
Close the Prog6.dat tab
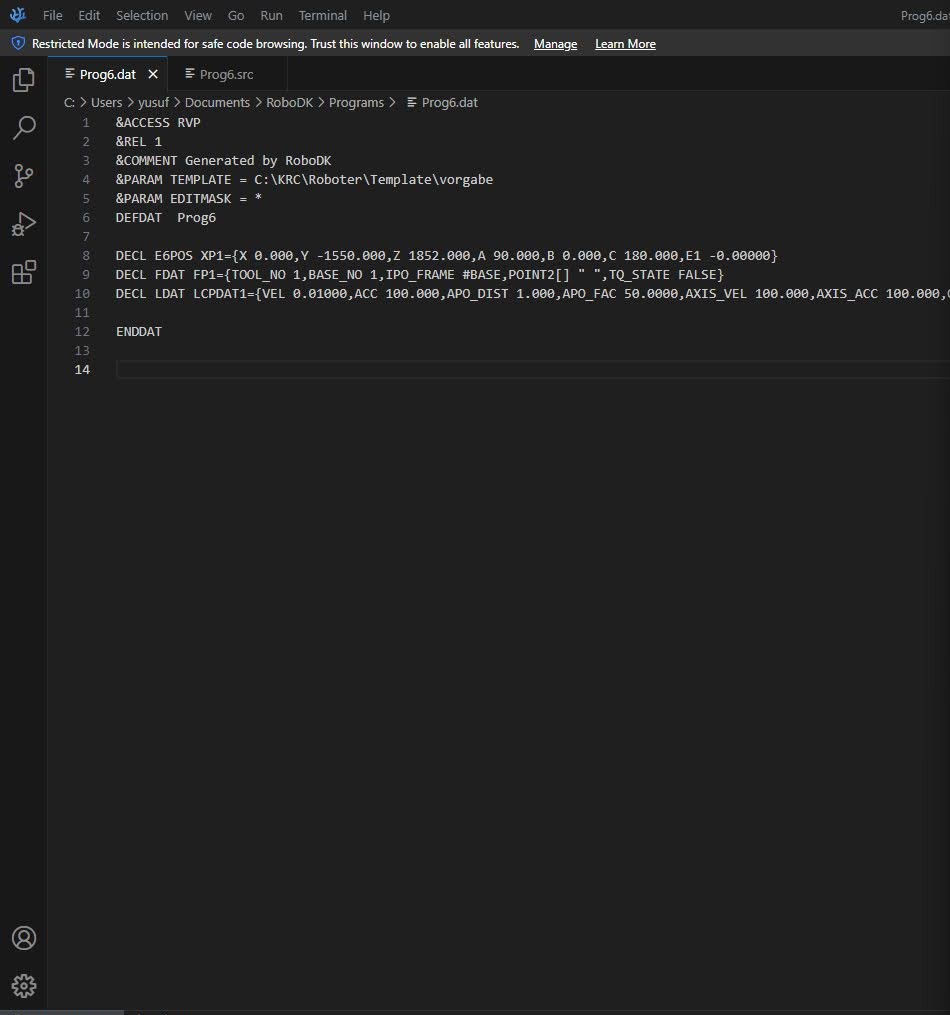153,75
